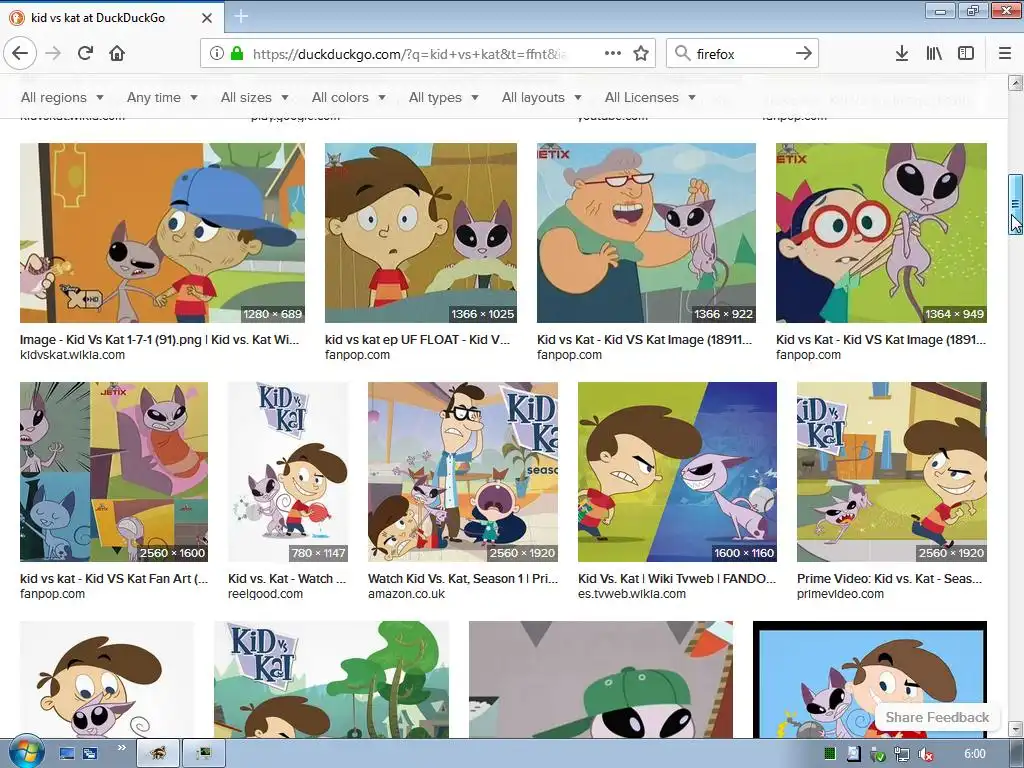Go back to the previous page
The width and height of the screenshot is (1024, 768).
pos(20,53)
